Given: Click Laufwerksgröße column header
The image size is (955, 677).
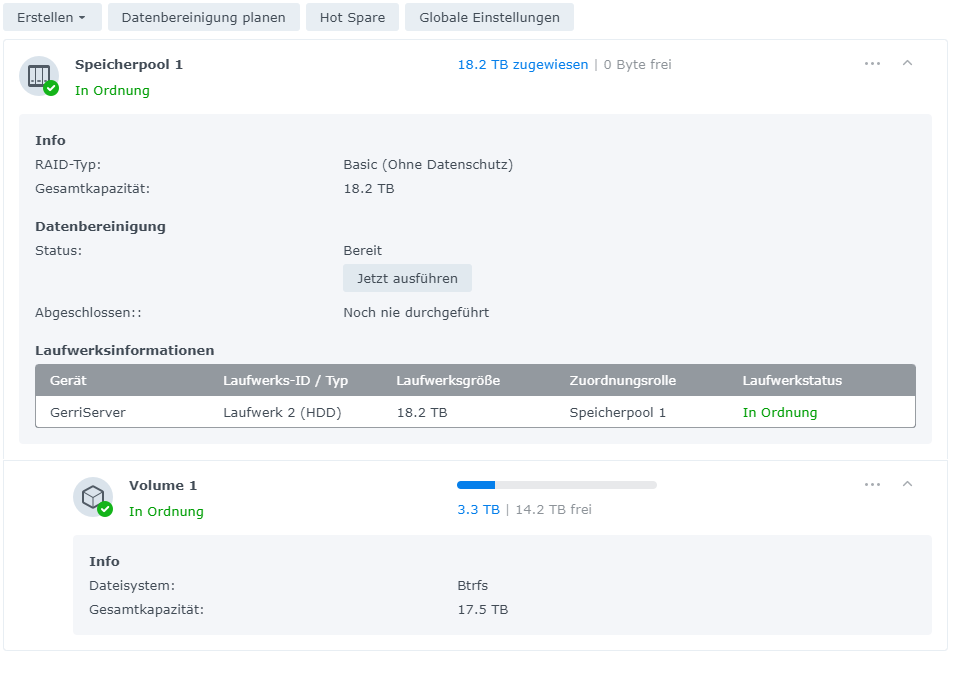Looking at the screenshot, I should [x=448, y=381].
